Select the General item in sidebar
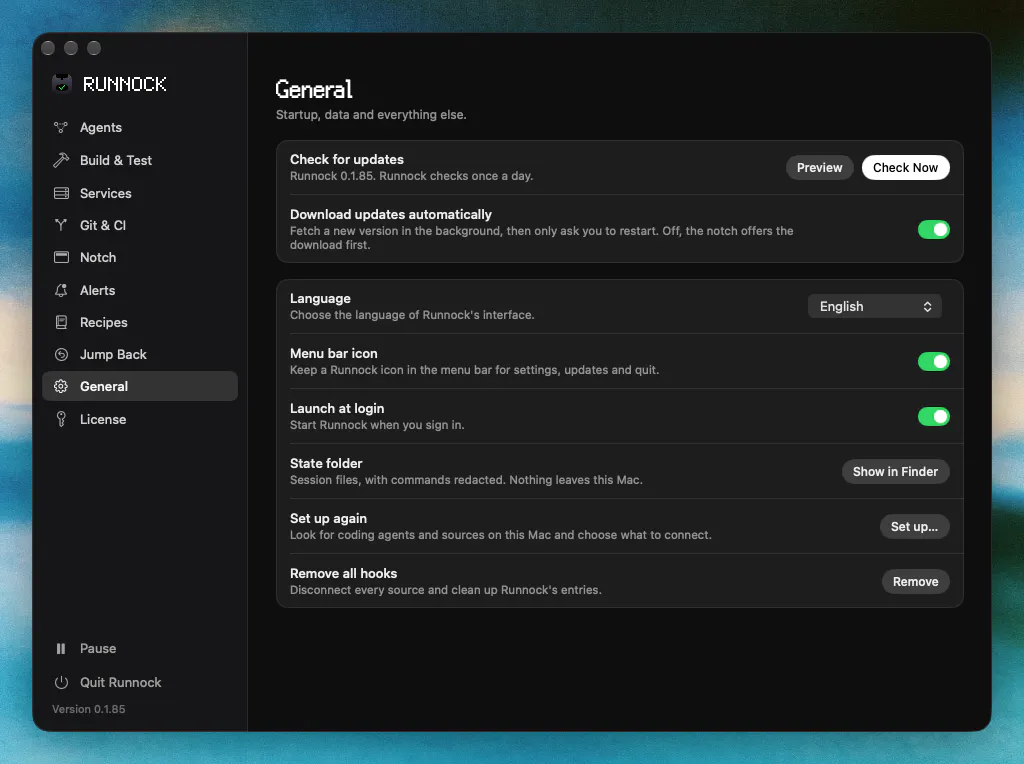This screenshot has width=1024, height=764. click(x=140, y=386)
